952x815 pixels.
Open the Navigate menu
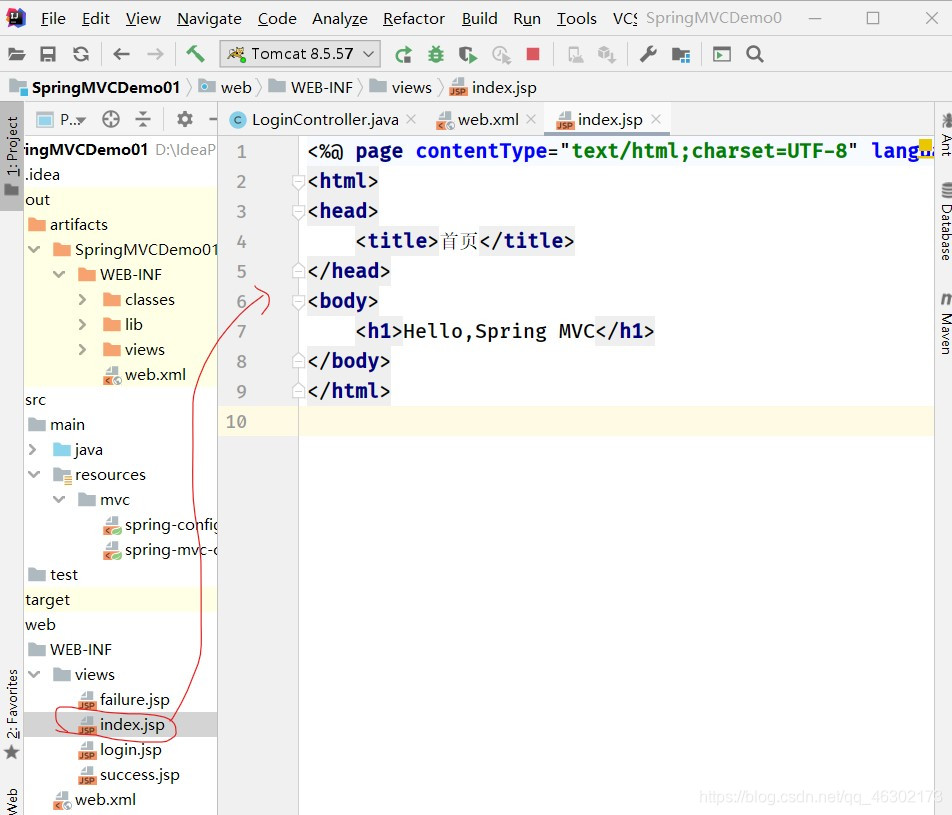pyautogui.click(x=209, y=19)
